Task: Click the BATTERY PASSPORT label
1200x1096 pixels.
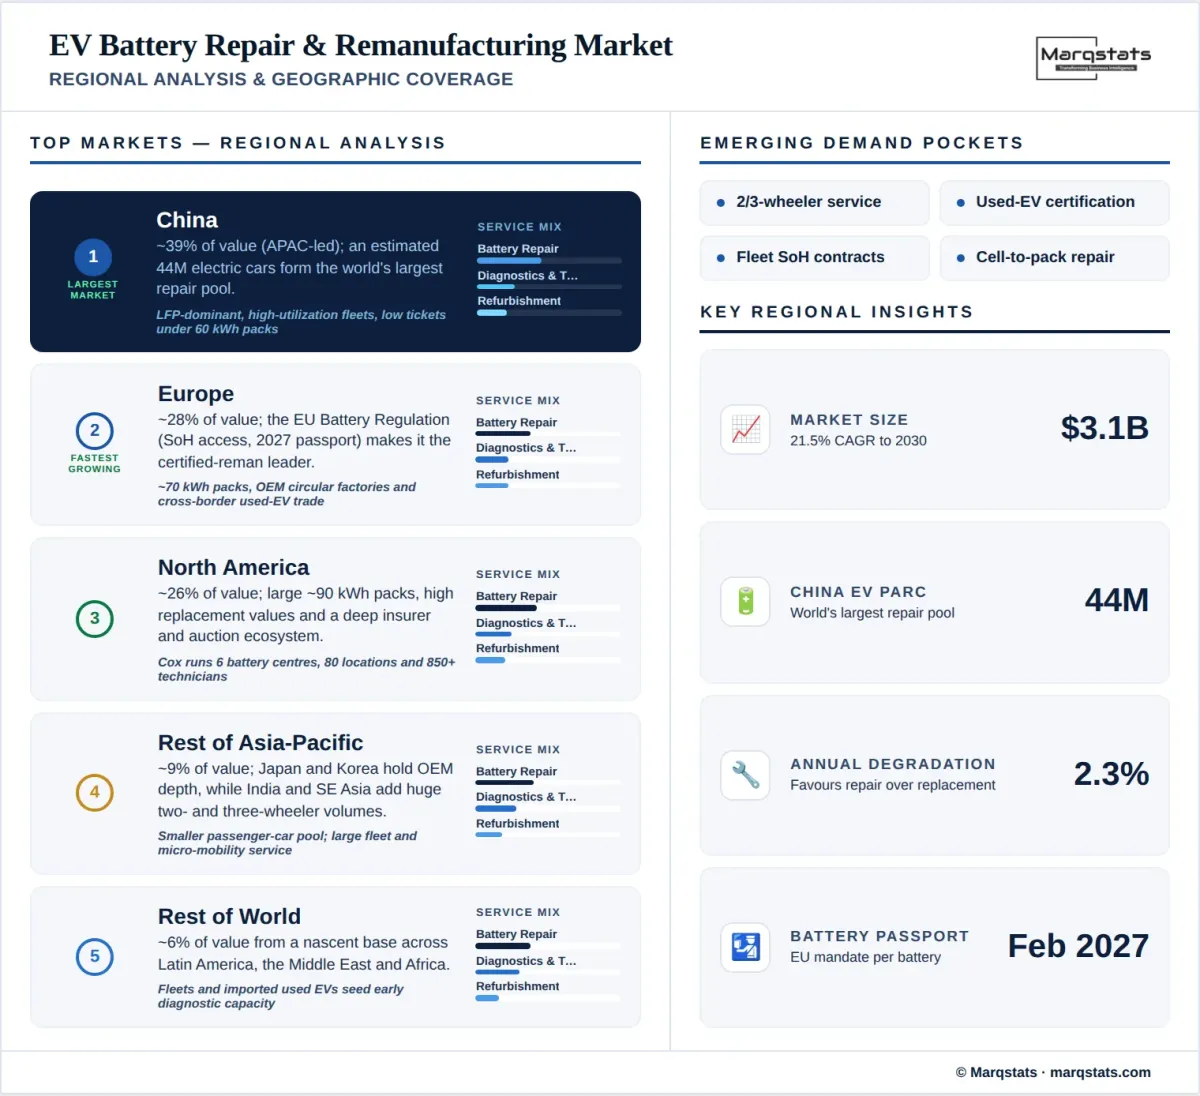Action: (x=879, y=936)
